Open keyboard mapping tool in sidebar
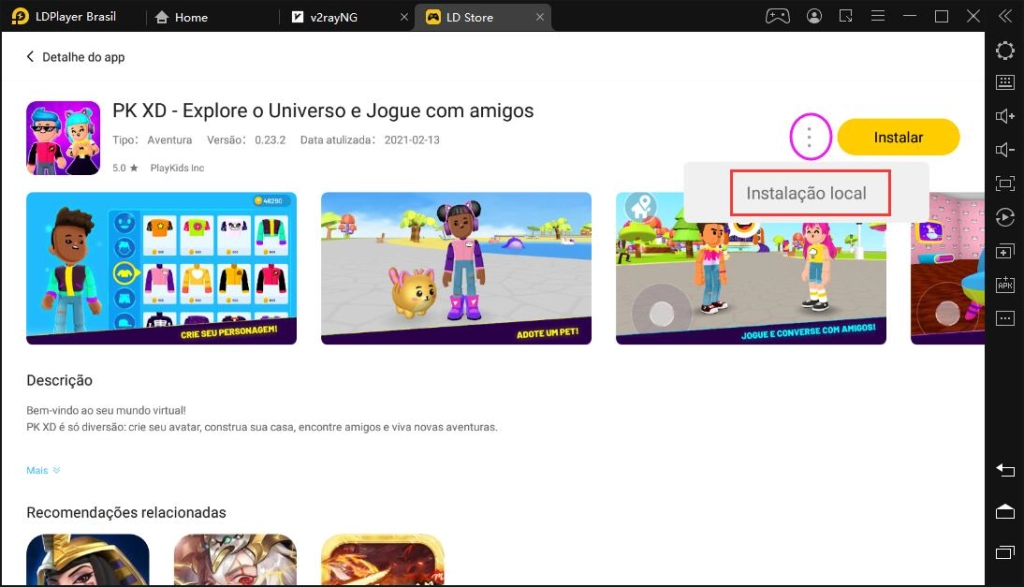 [x=1005, y=83]
